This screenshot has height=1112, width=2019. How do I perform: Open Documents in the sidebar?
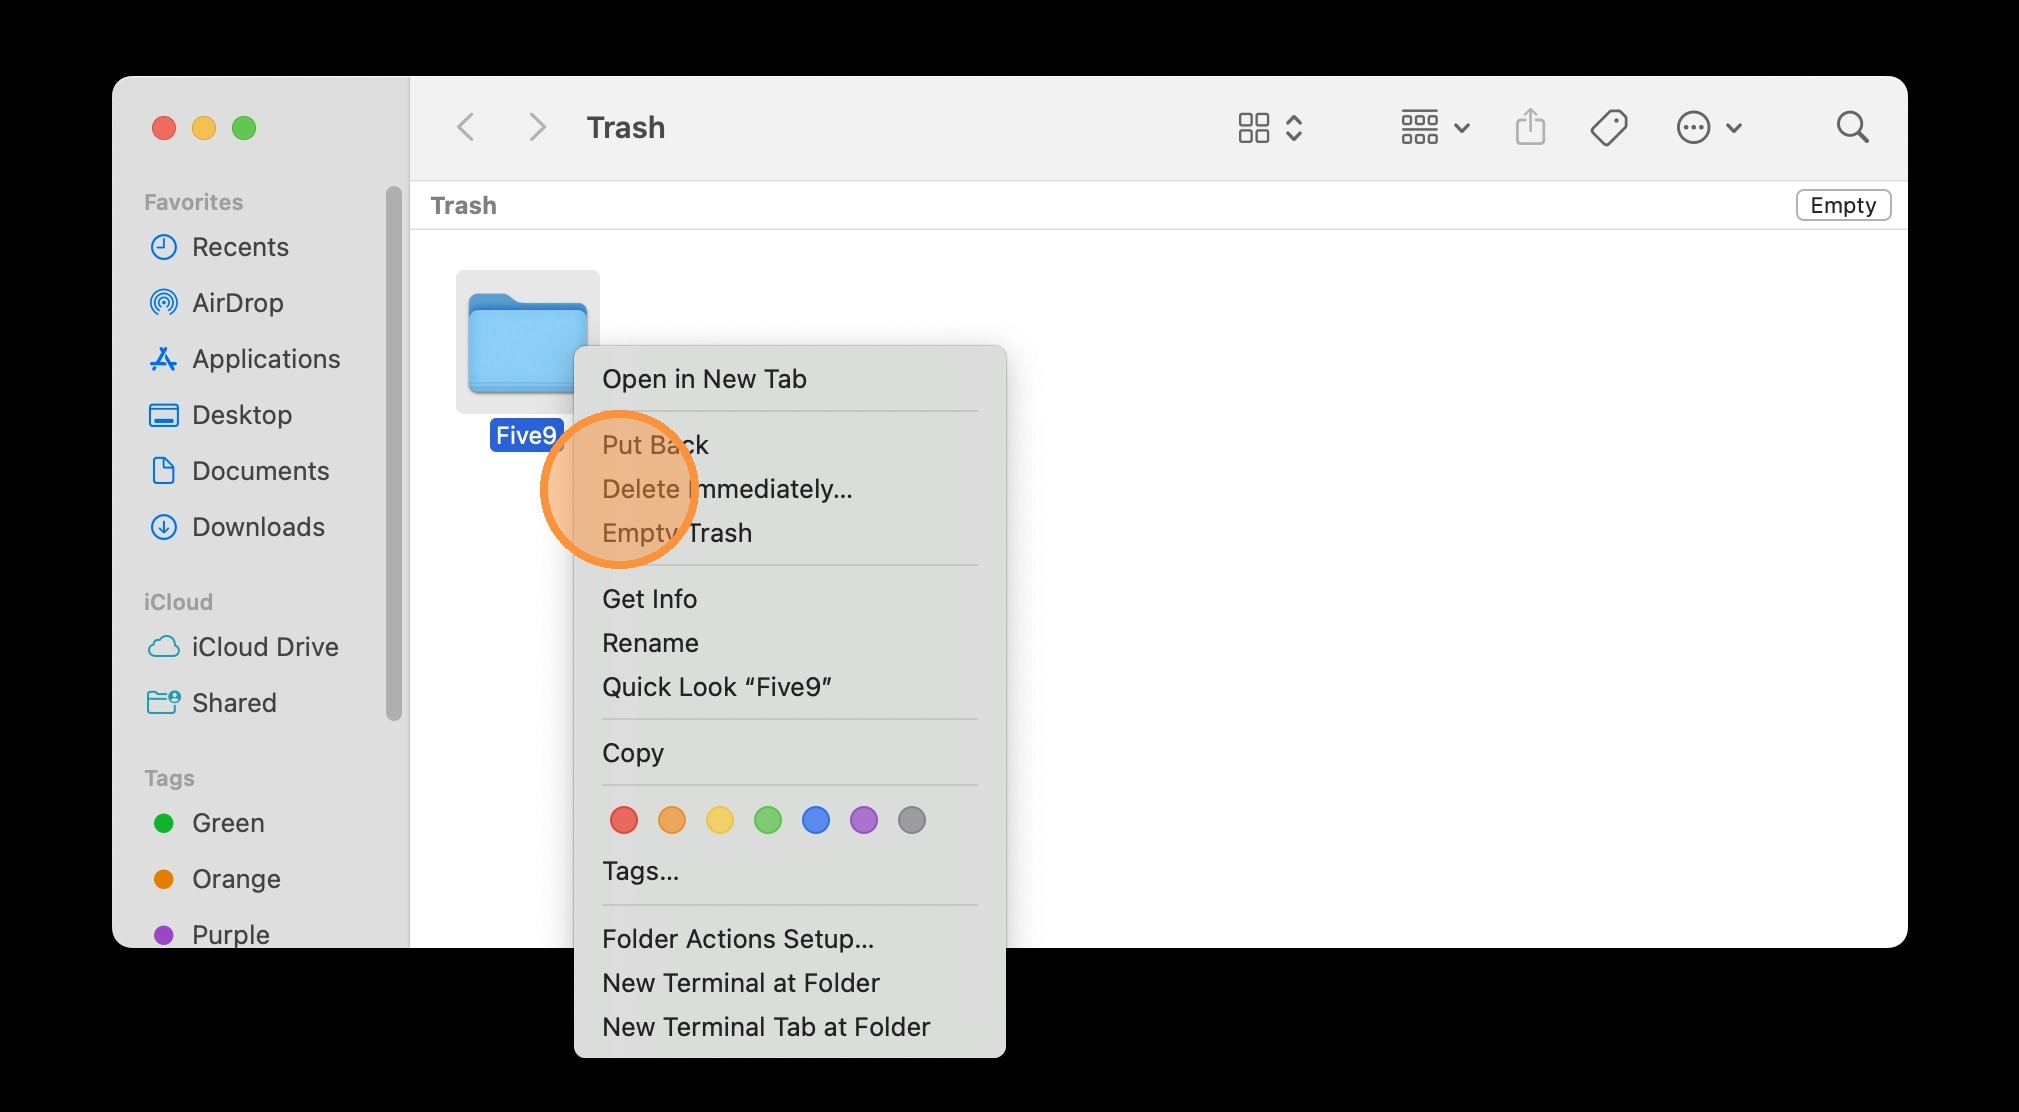[260, 471]
